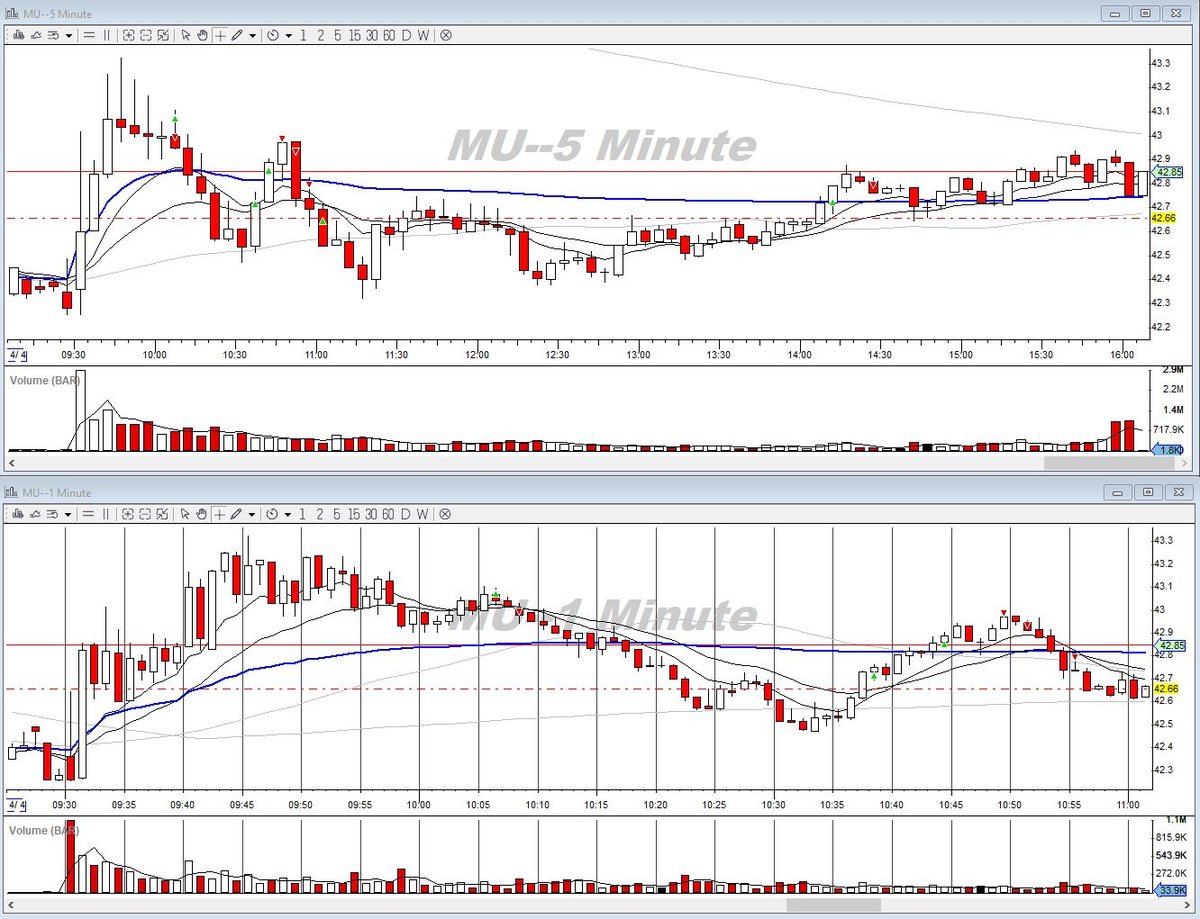1200x919 pixels.
Task: Expand interval dropdown arrow in 1 Minute window
Action: pos(289,513)
